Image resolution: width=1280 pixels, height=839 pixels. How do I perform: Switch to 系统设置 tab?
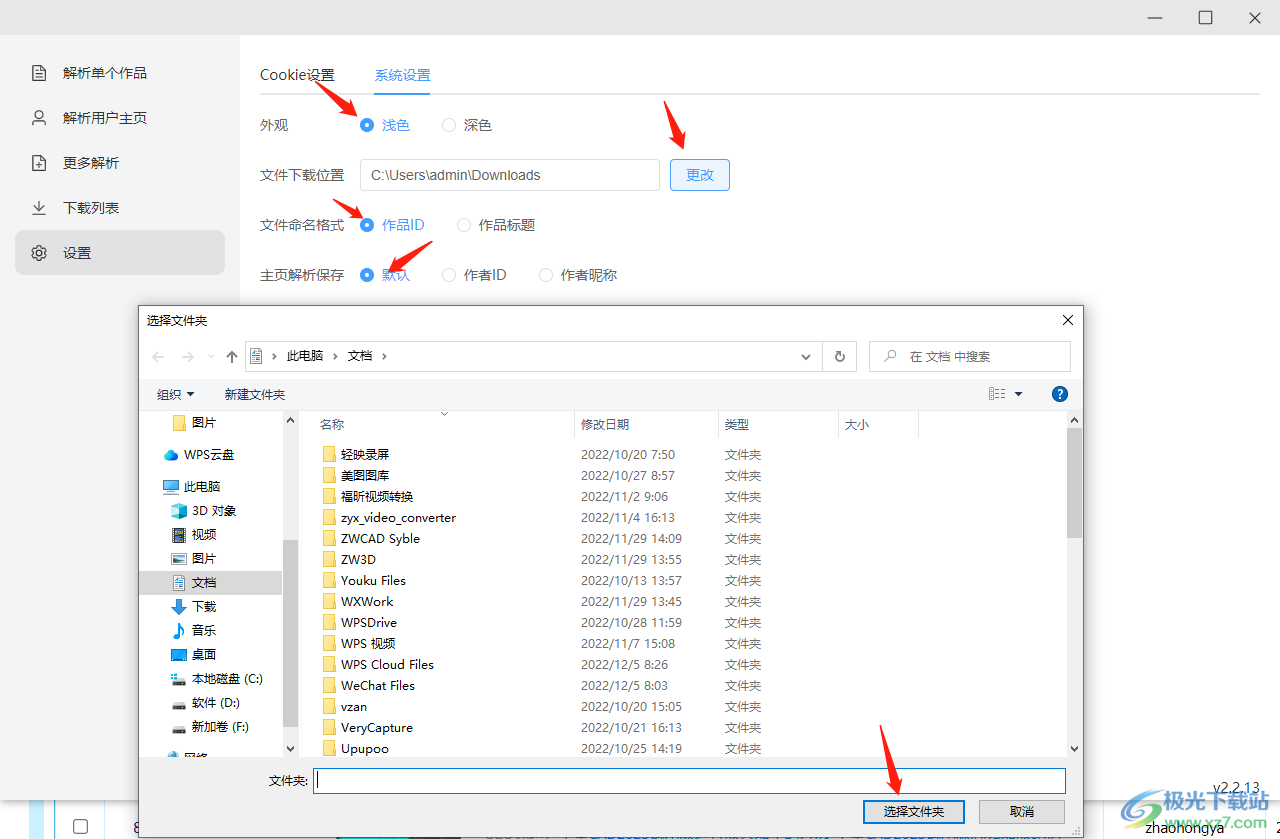coord(402,75)
